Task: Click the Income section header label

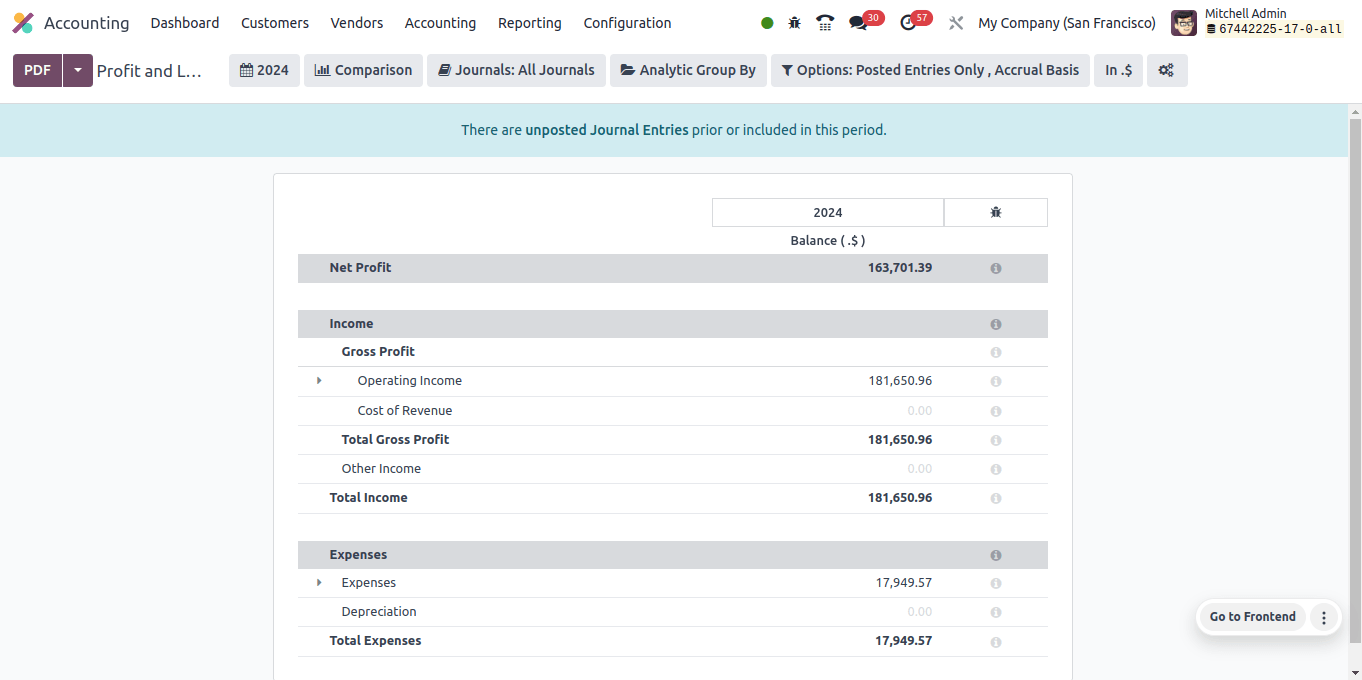Action: 351,324
